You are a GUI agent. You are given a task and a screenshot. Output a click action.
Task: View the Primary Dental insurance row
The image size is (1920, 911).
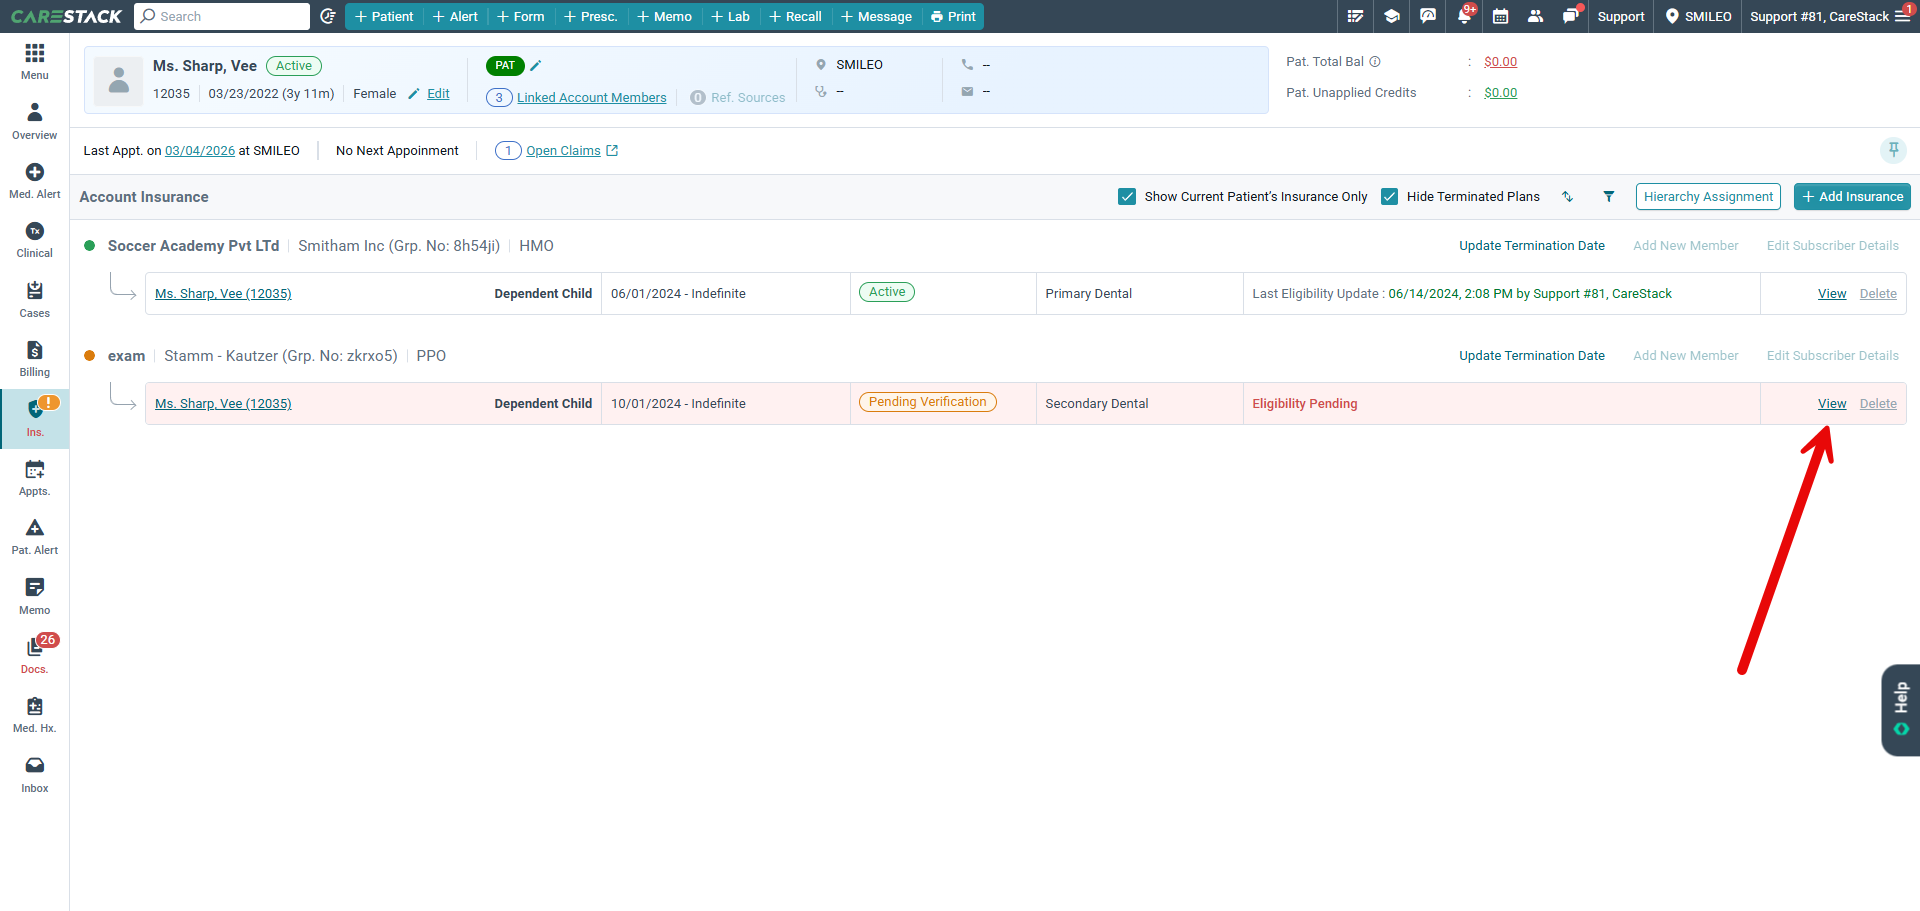[1832, 294]
